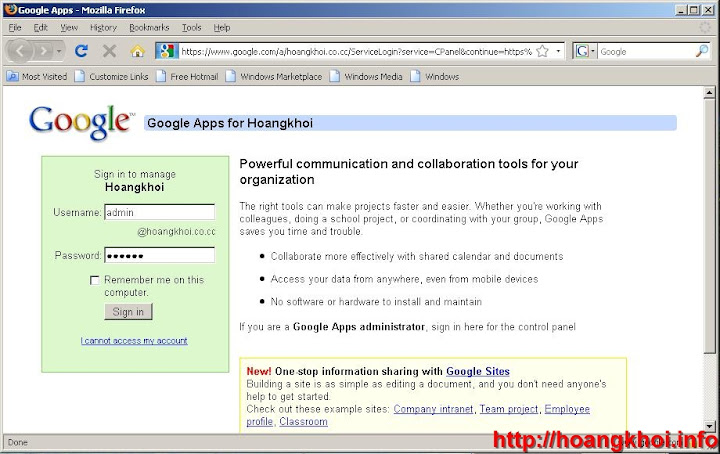Open the Free Hotmail bookmark
Viewport: 720px width, 454px height.
(x=187, y=77)
